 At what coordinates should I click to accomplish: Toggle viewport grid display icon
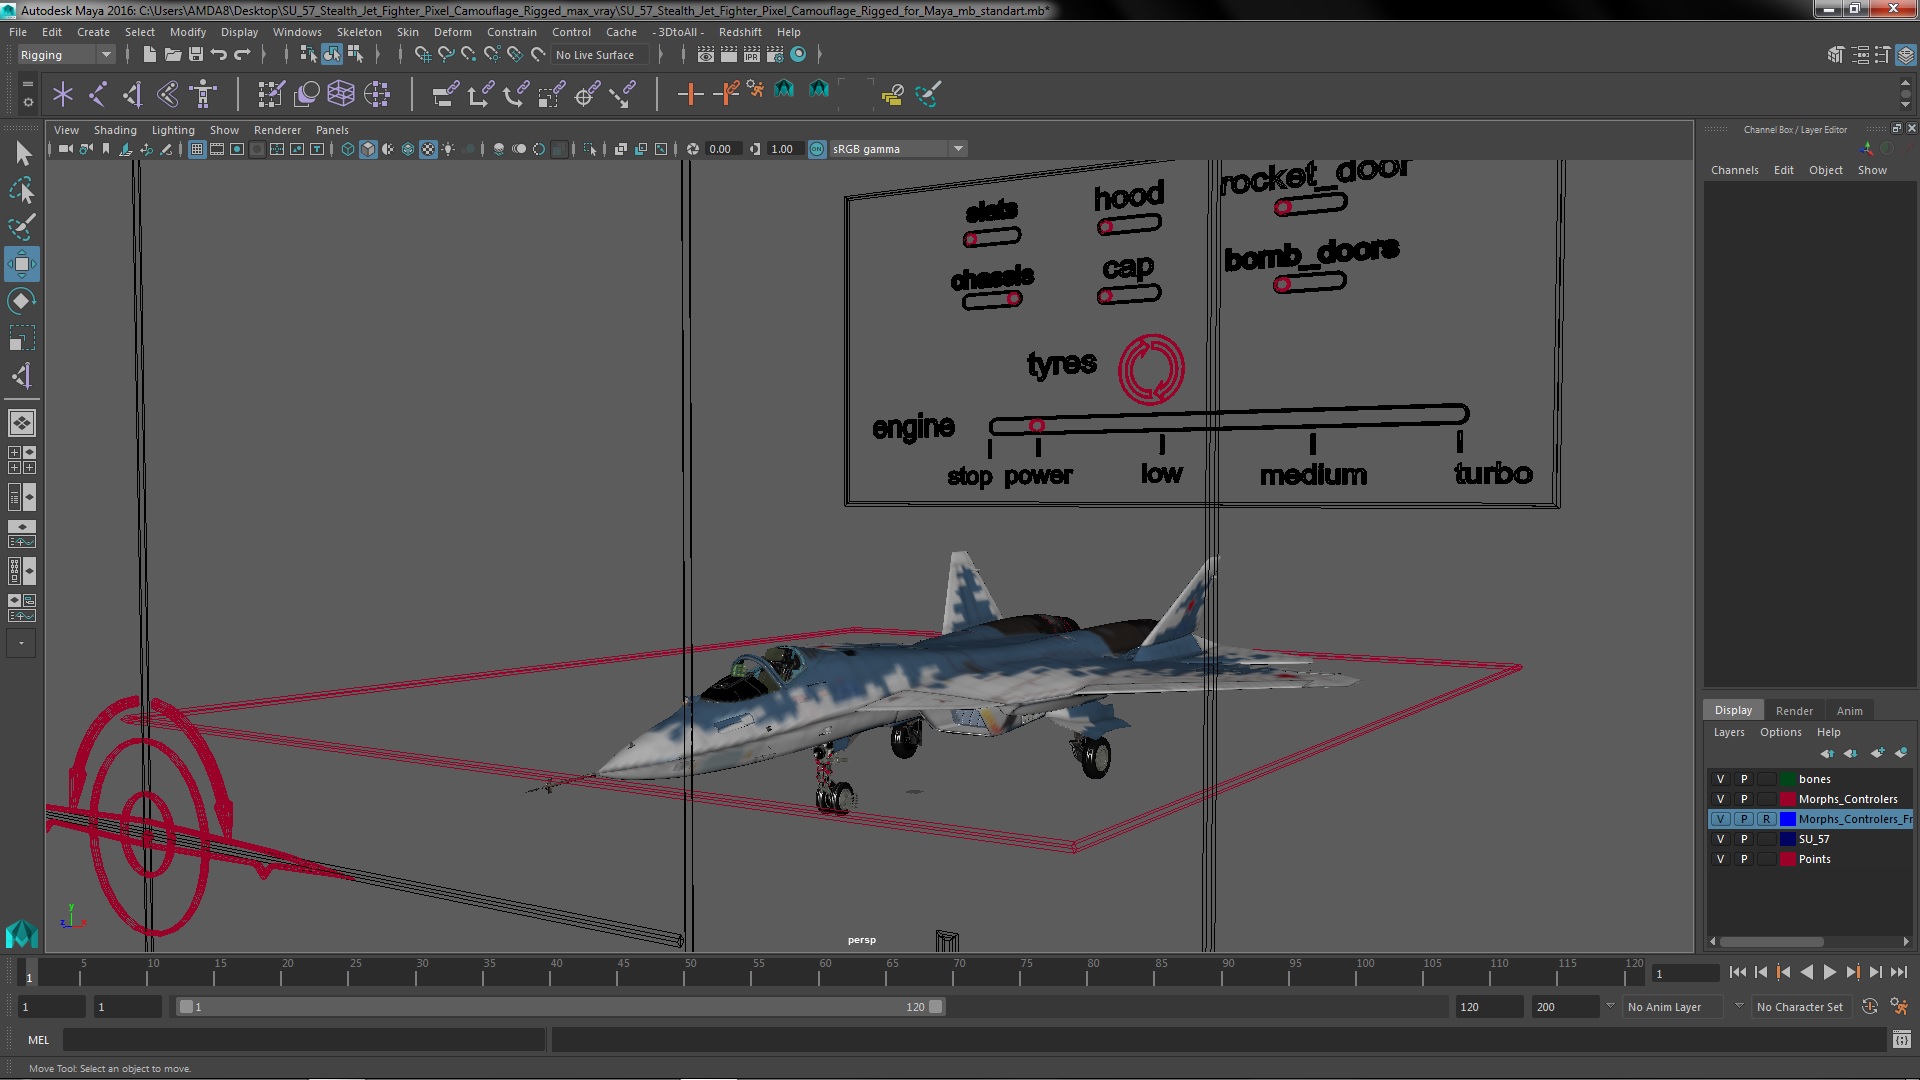tap(197, 149)
